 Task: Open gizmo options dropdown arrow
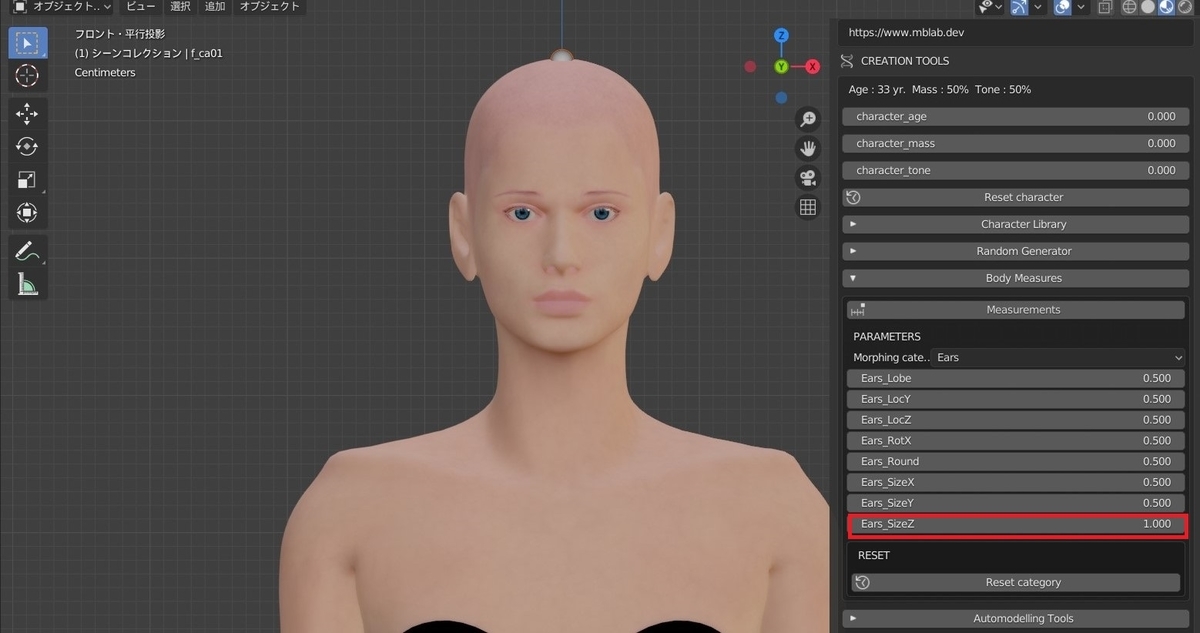point(1038,7)
